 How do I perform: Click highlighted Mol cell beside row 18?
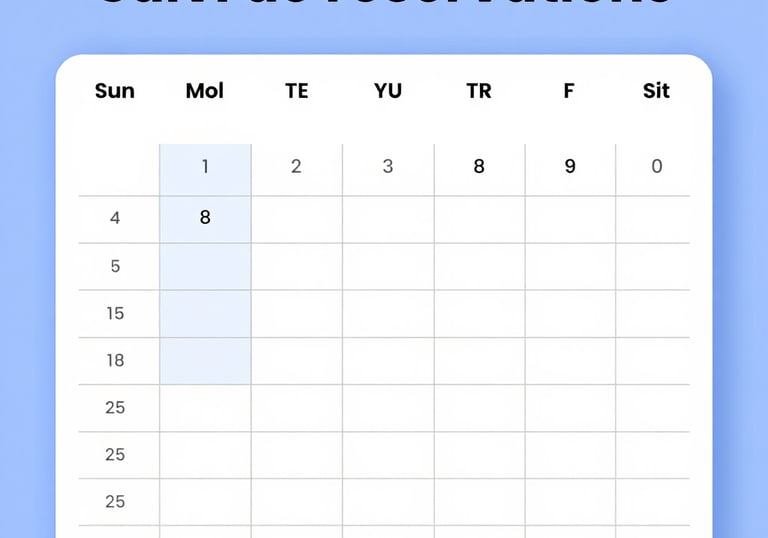[205, 360]
